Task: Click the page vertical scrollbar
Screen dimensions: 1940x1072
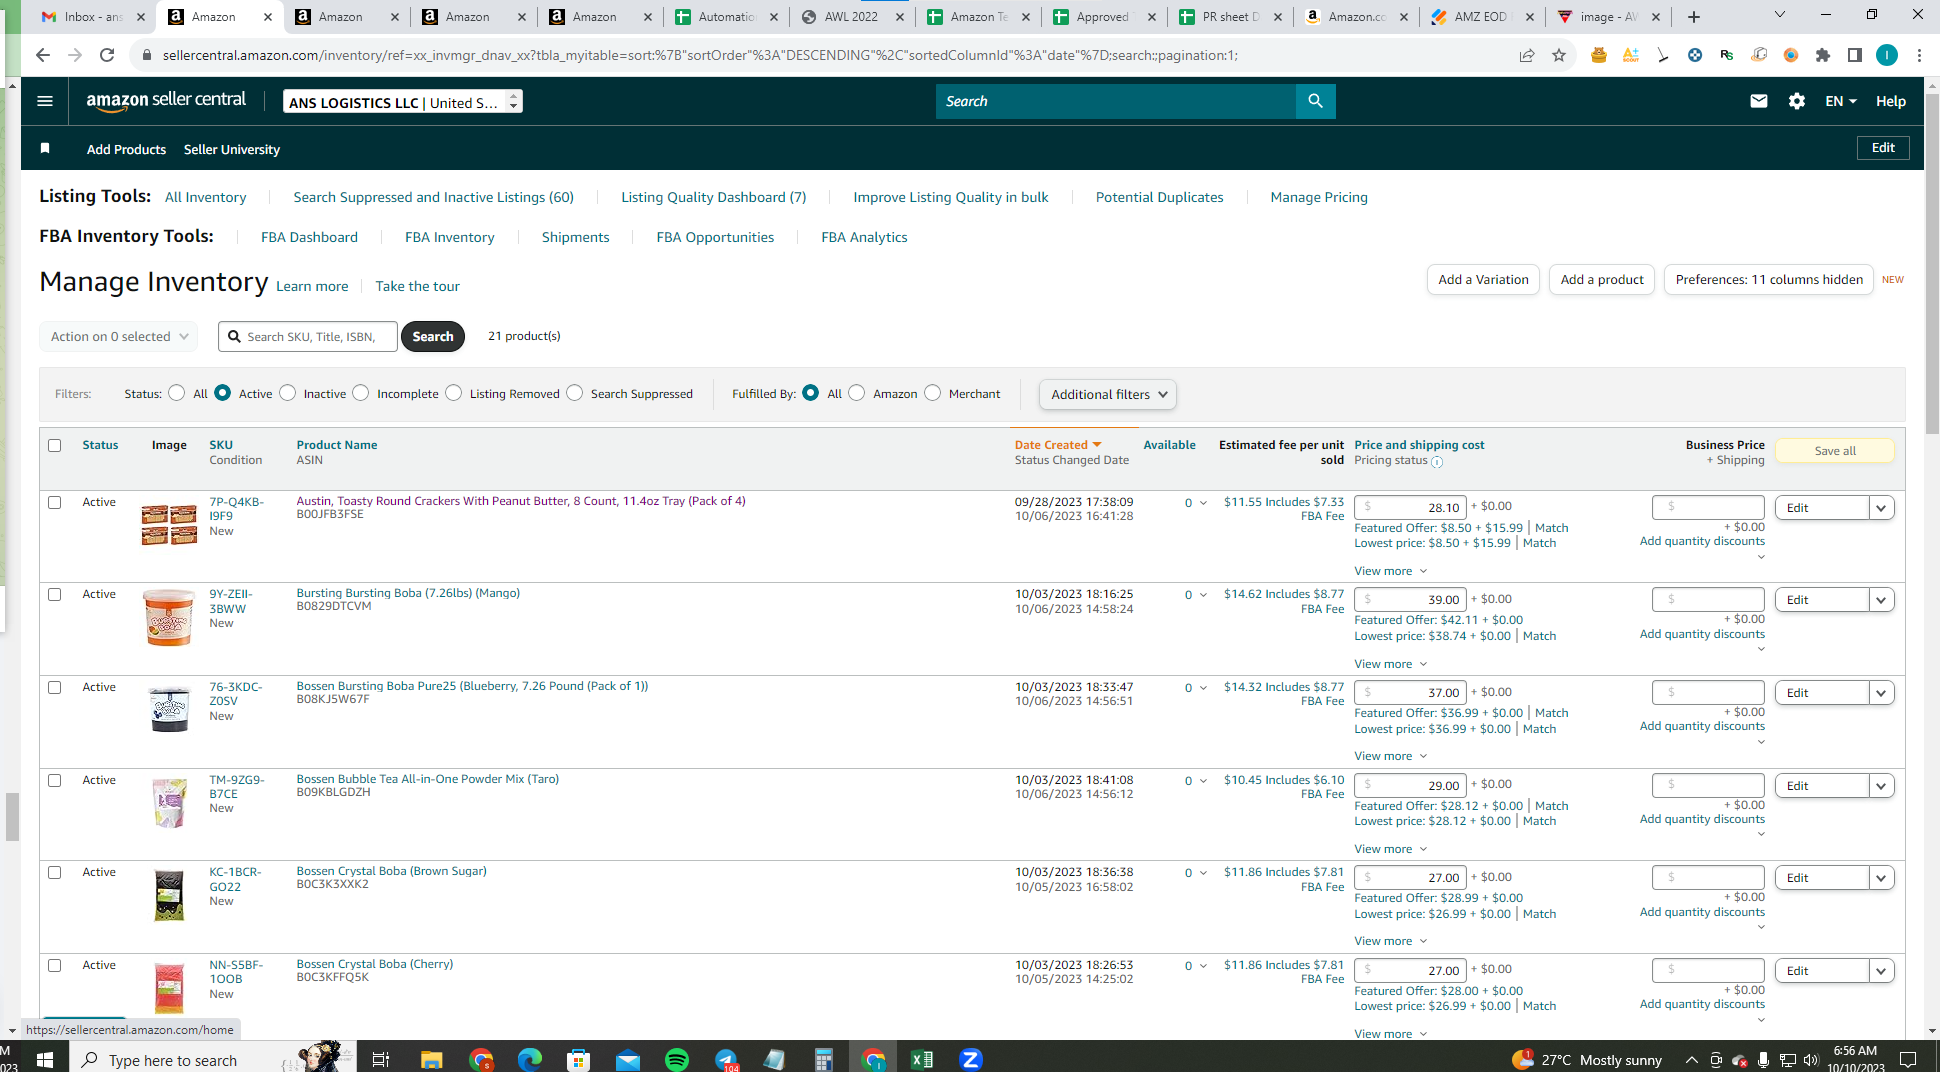Action: [1932, 265]
